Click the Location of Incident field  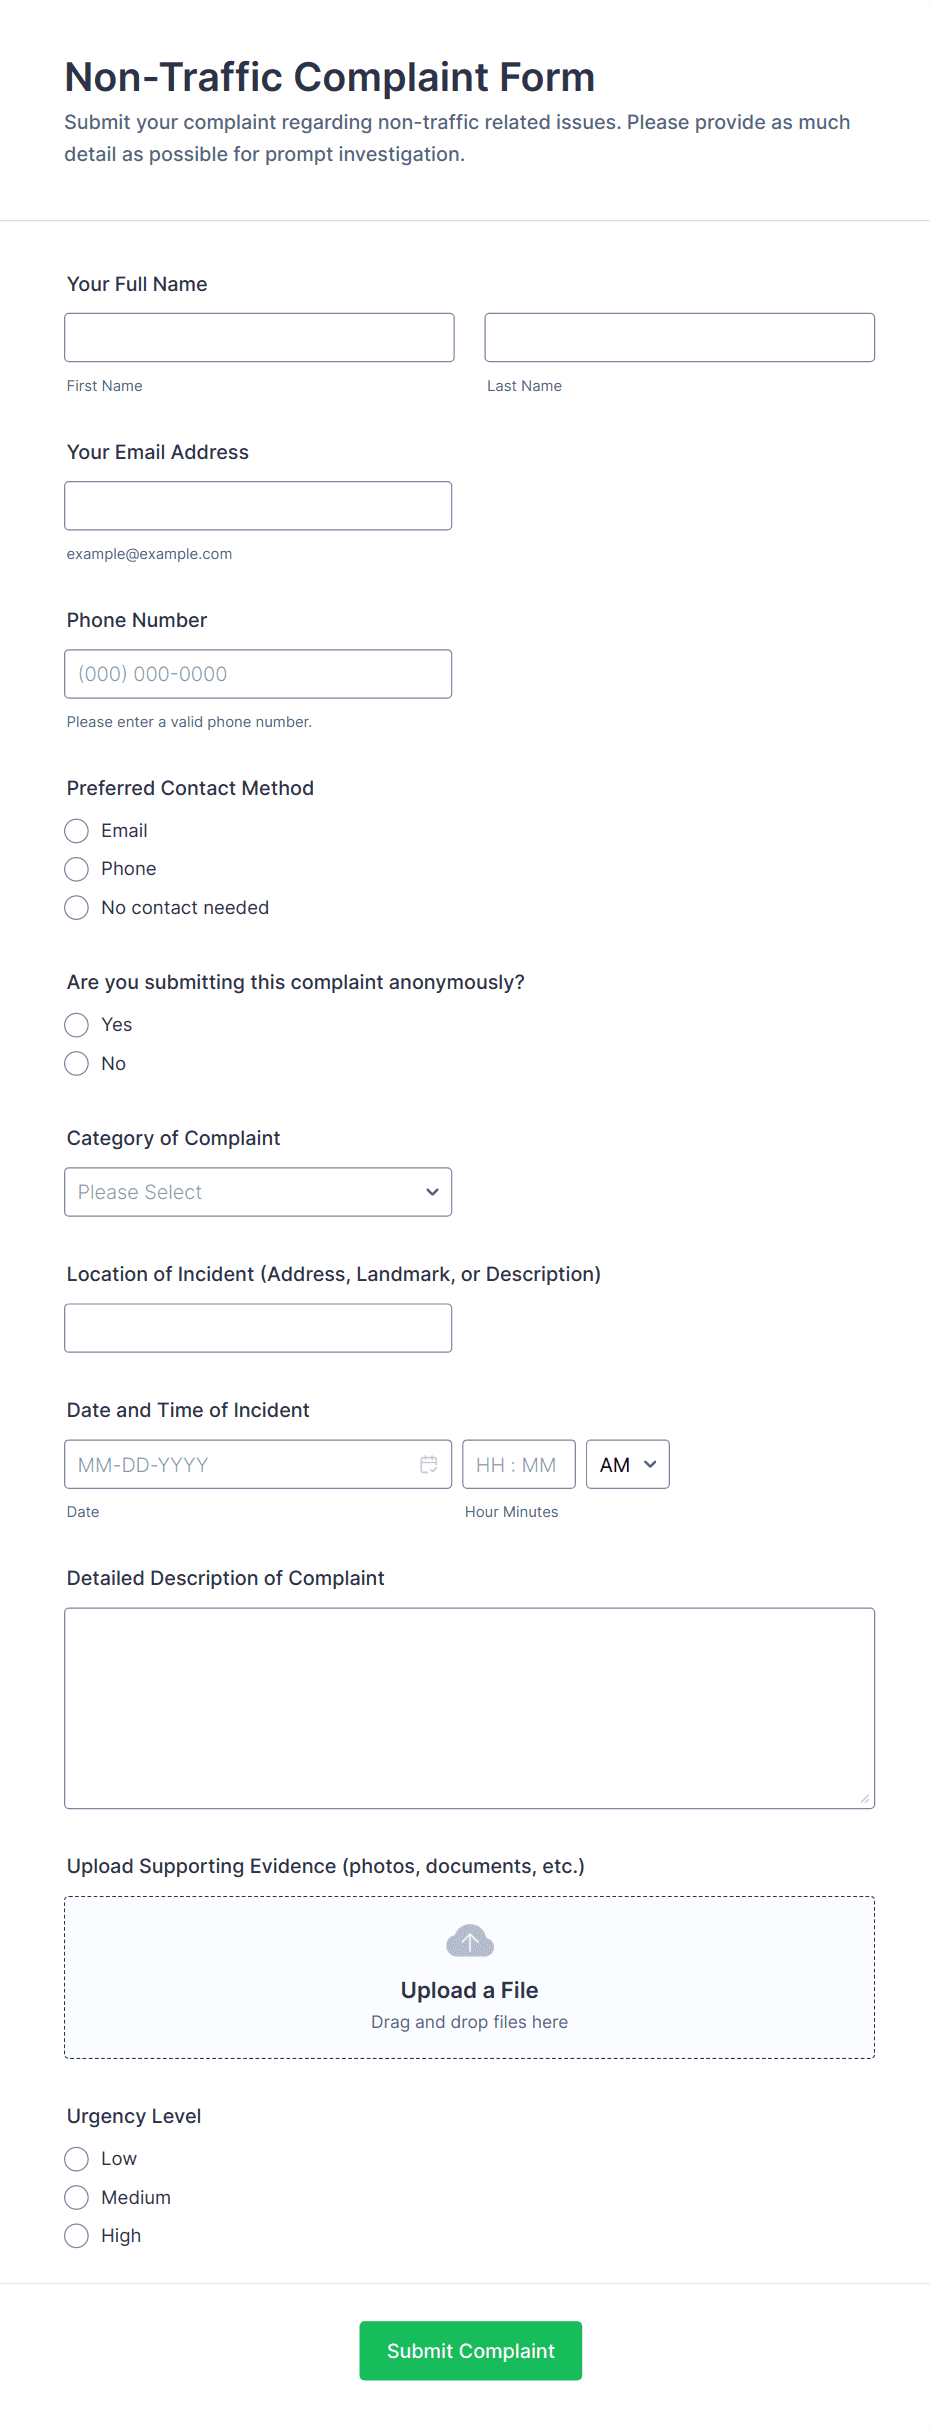(x=258, y=1328)
